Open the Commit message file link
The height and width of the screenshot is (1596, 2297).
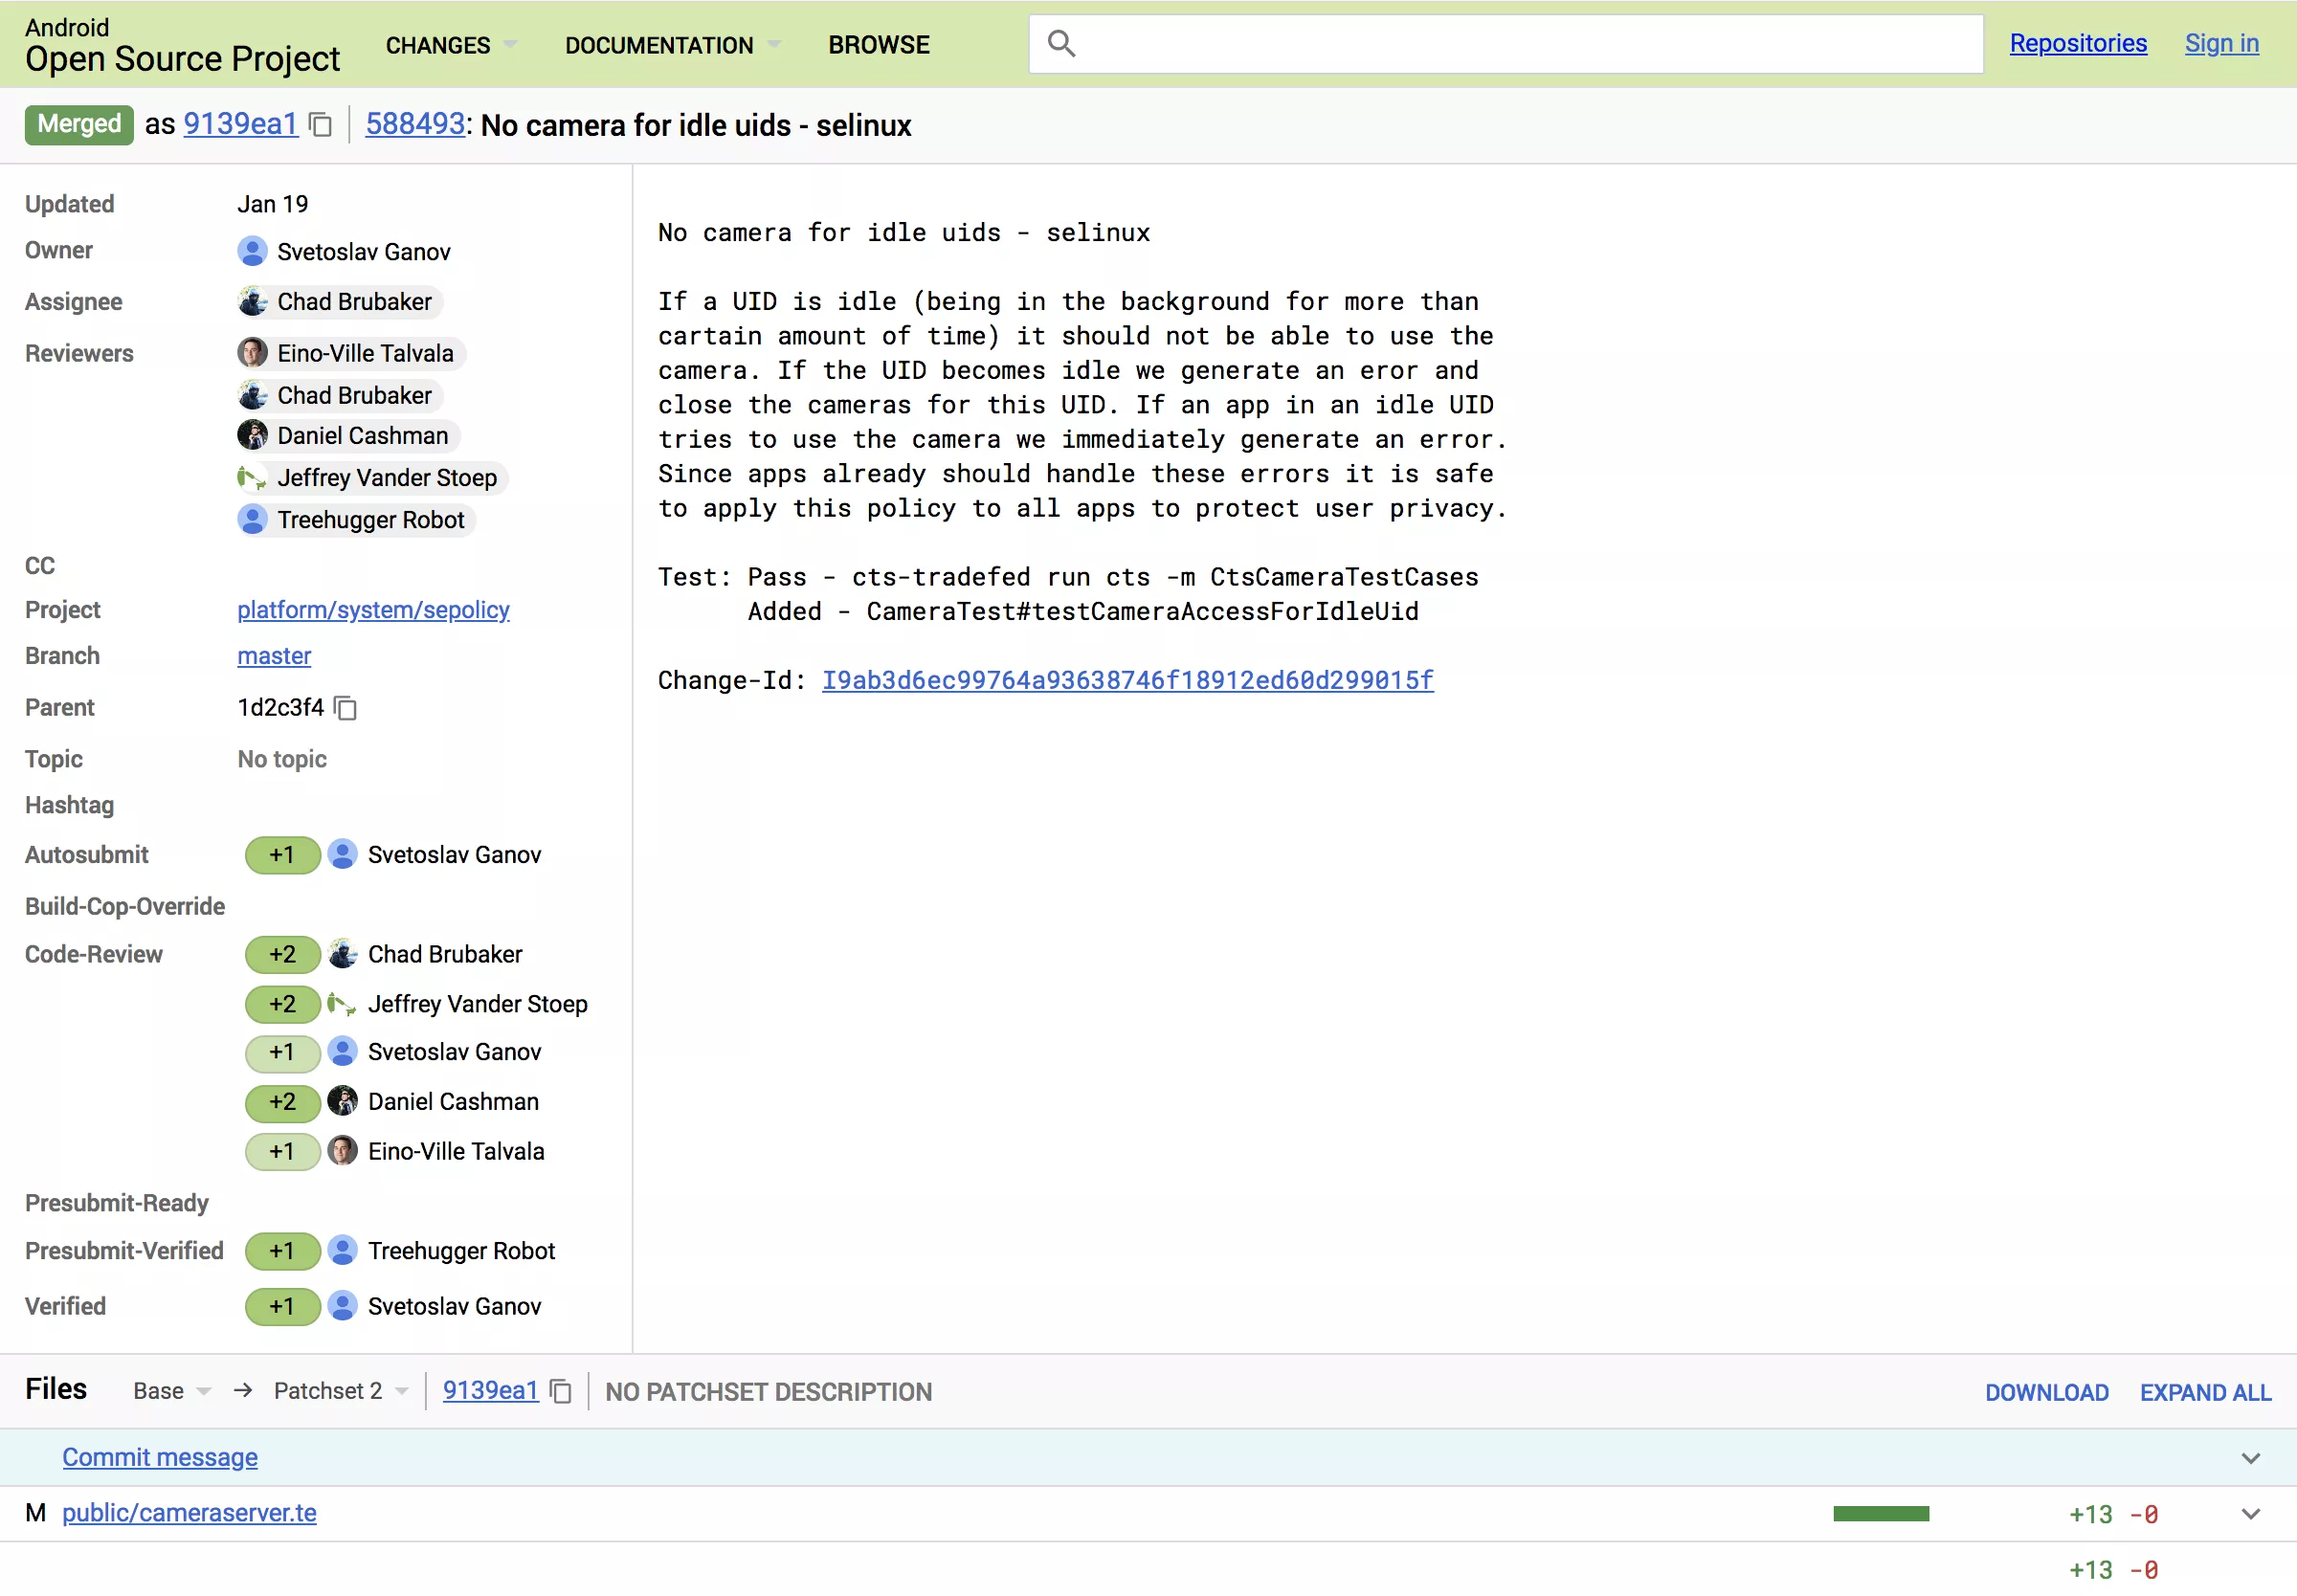coord(160,1458)
